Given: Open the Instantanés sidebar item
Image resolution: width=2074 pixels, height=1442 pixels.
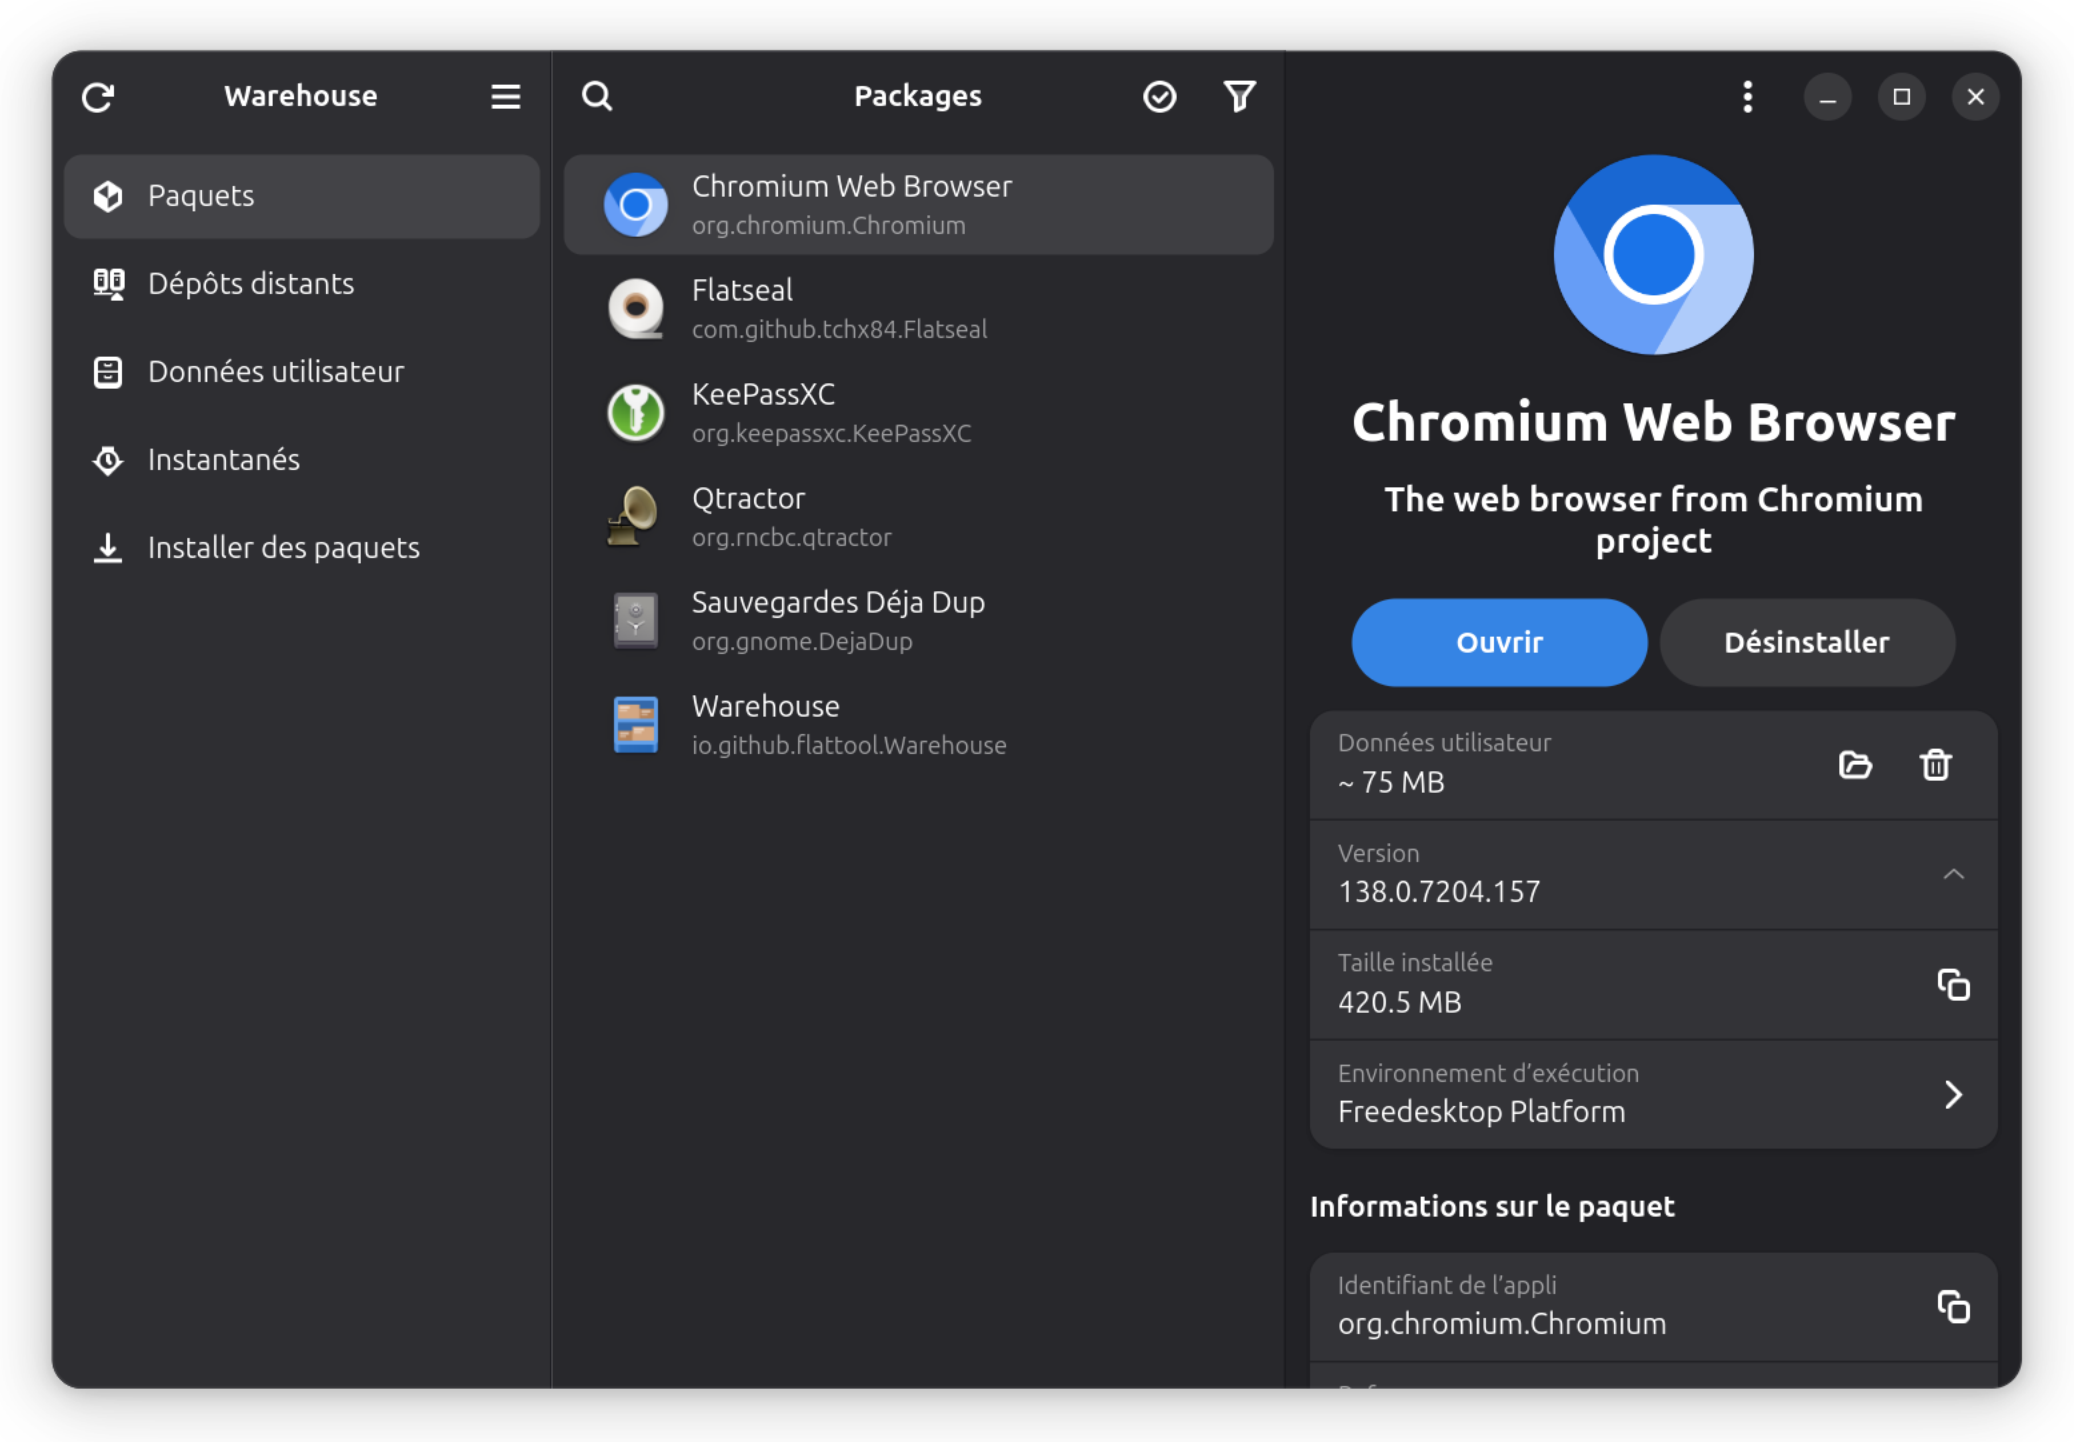Looking at the screenshot, I should tap(223, 460).
